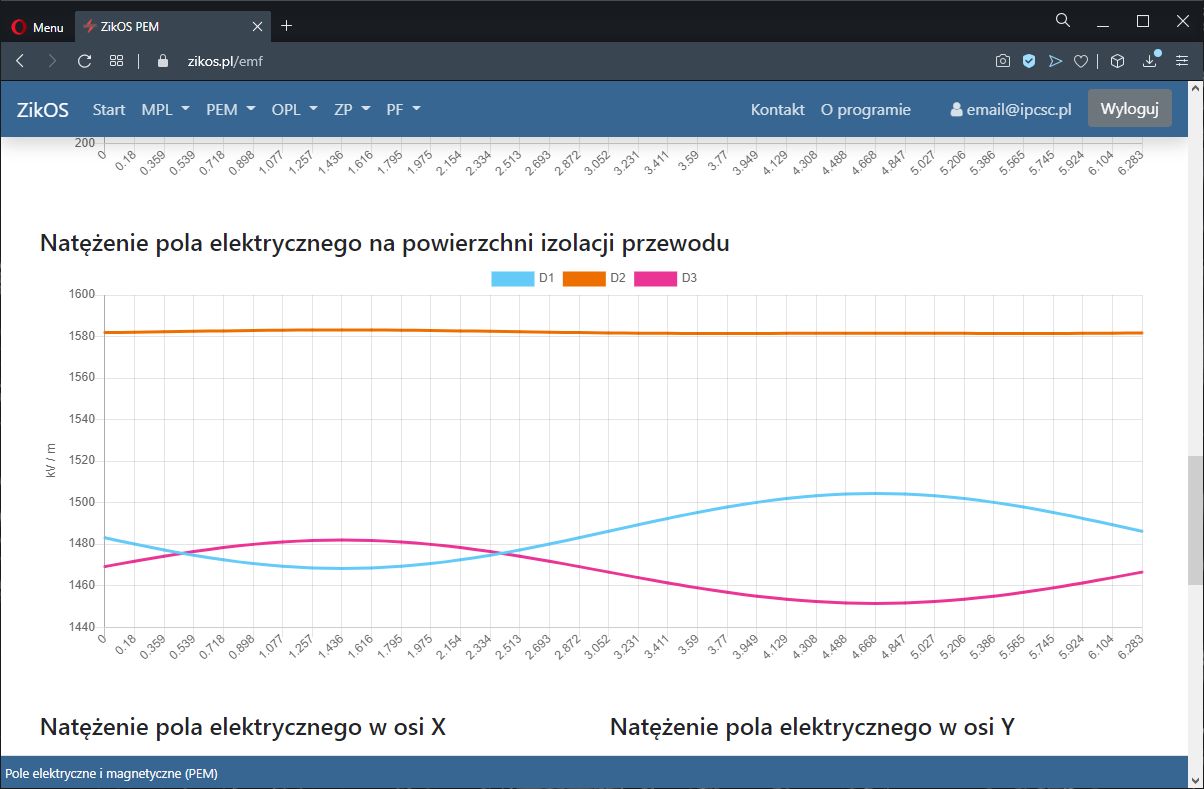Viewport: 1204px width, 789px height.
Task: Add page to bookmarks with heart icon
Action: point(1081,61)
